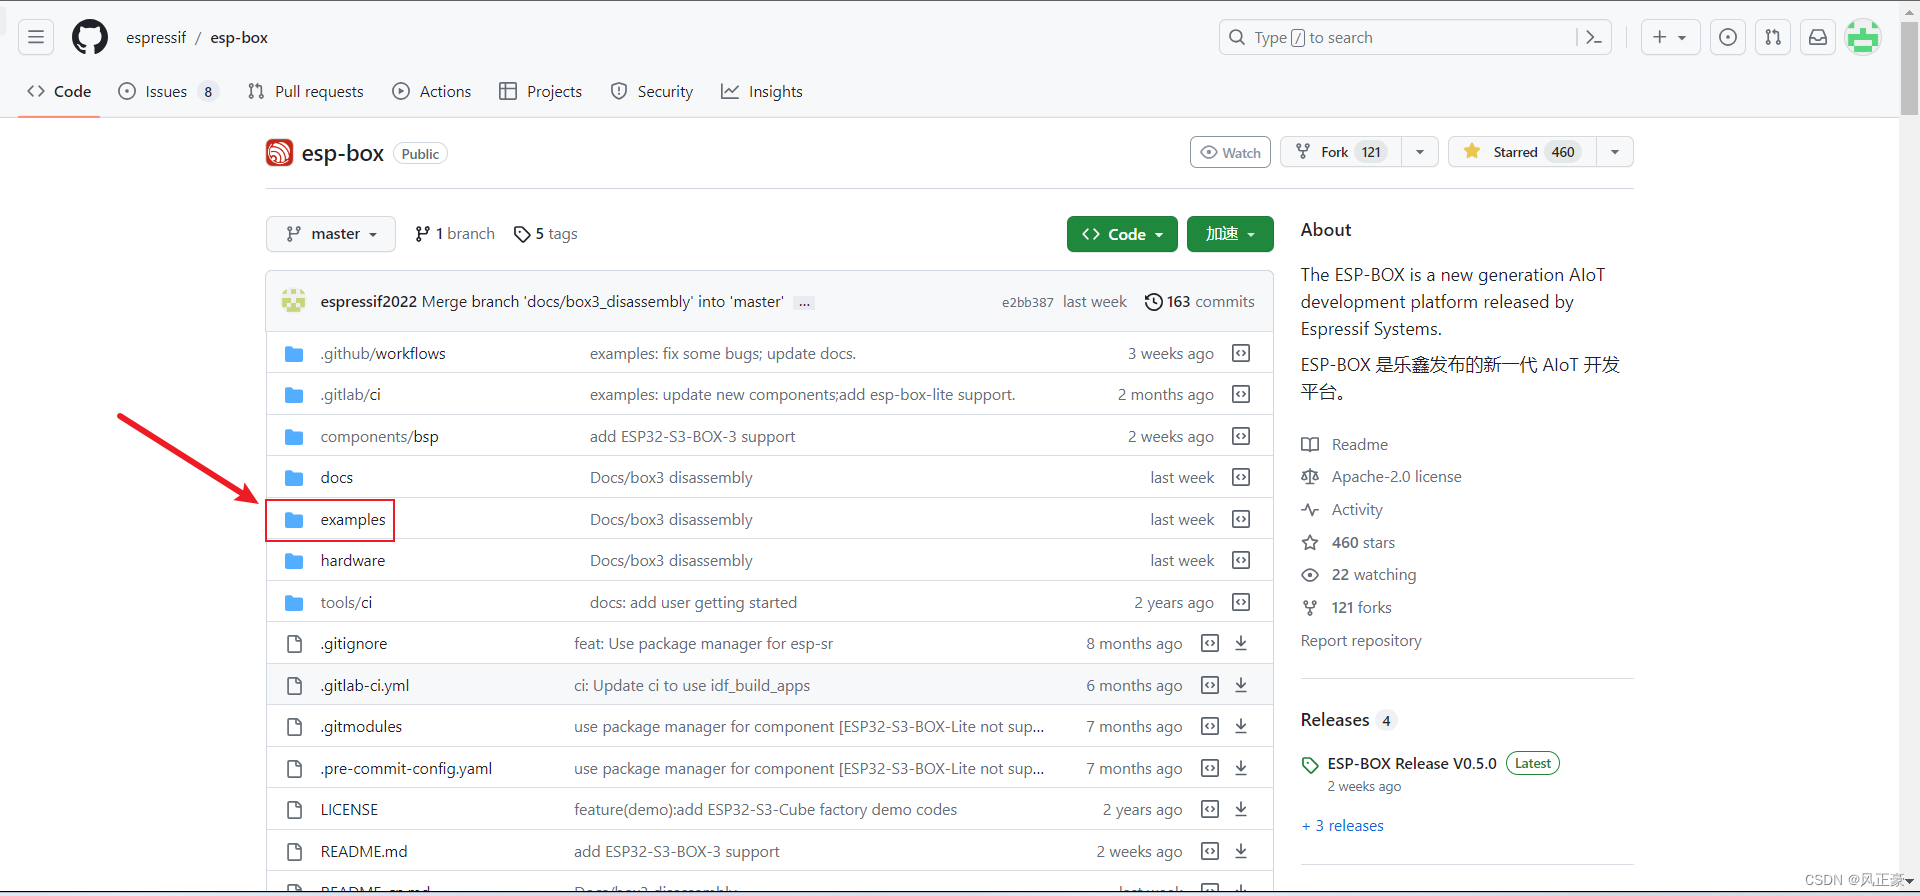Open the Issues tab
1920x896 pixels.
pyautogui.click(x=168, y=91)
